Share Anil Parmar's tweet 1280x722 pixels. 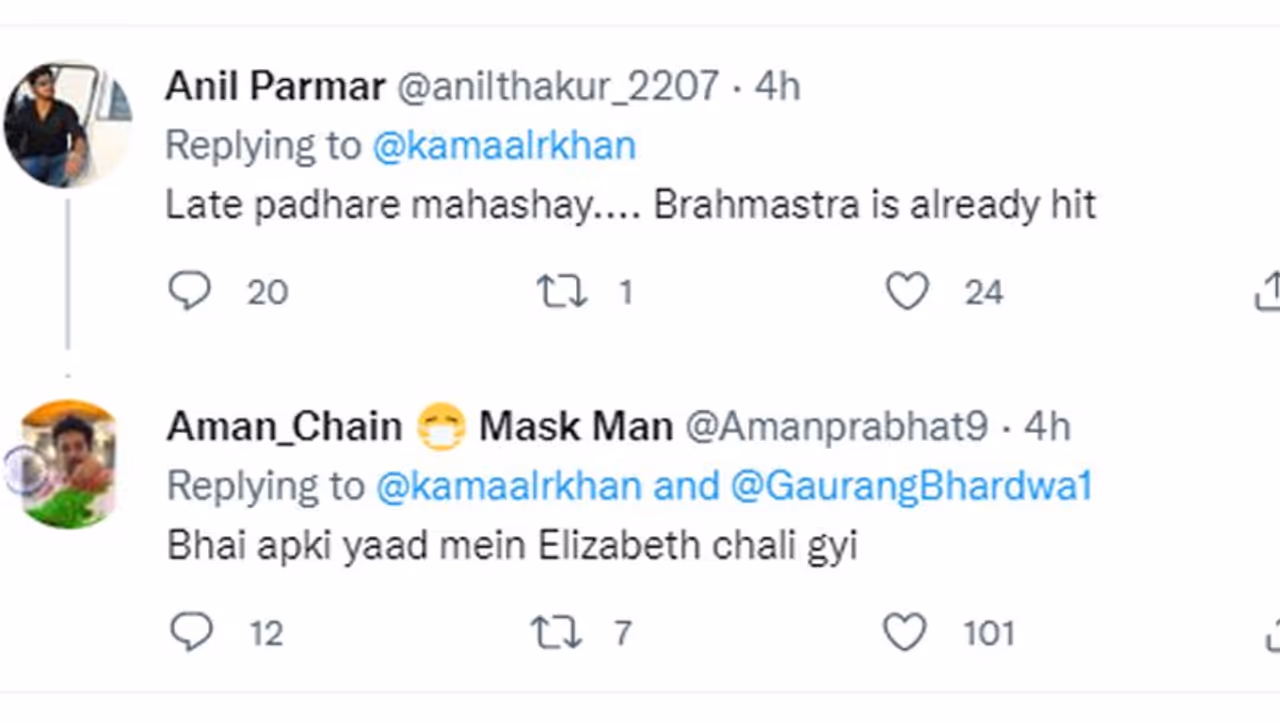pos(1268,292)
